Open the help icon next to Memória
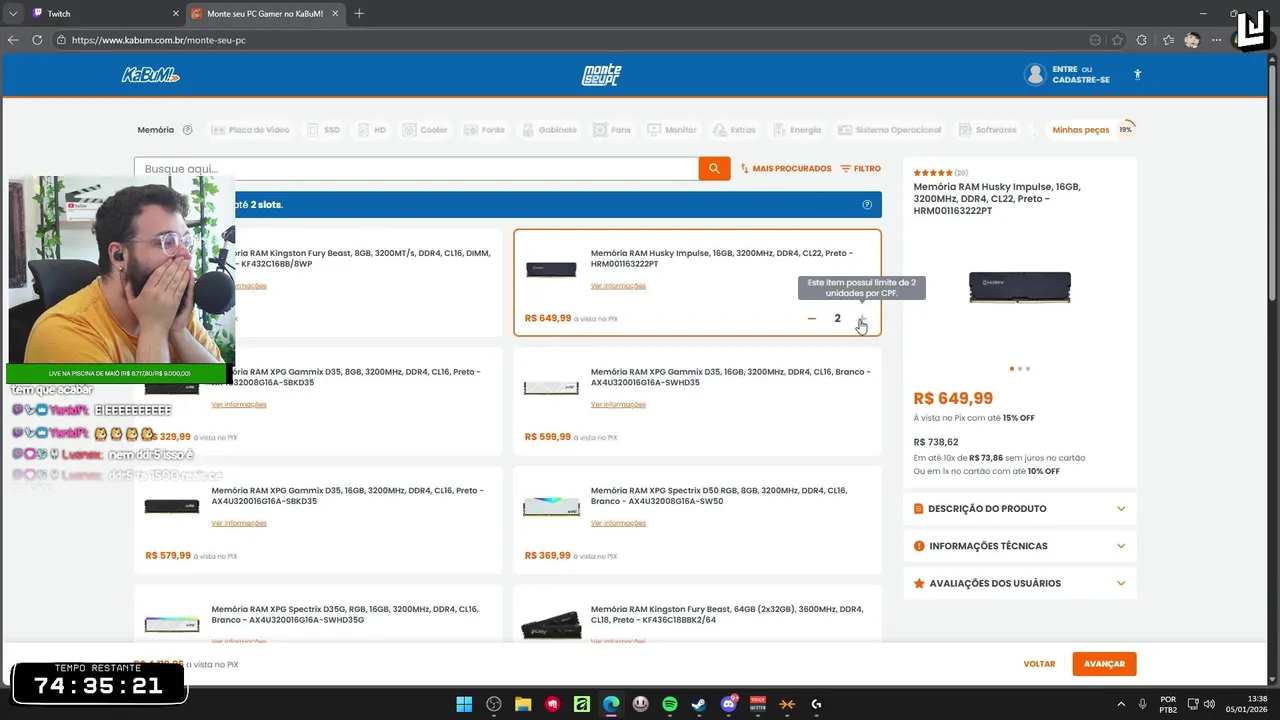This screenshot has width=1280, height=720. pos(185,130)
